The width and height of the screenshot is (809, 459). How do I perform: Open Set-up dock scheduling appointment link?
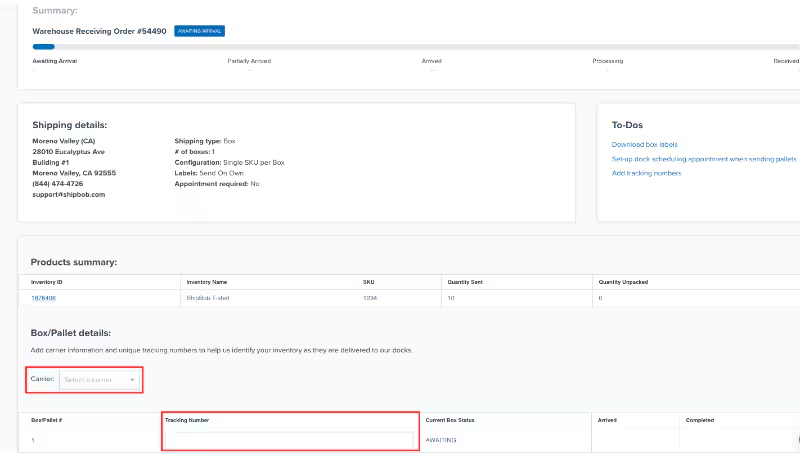pyautogui.click(x=704, y=159)
